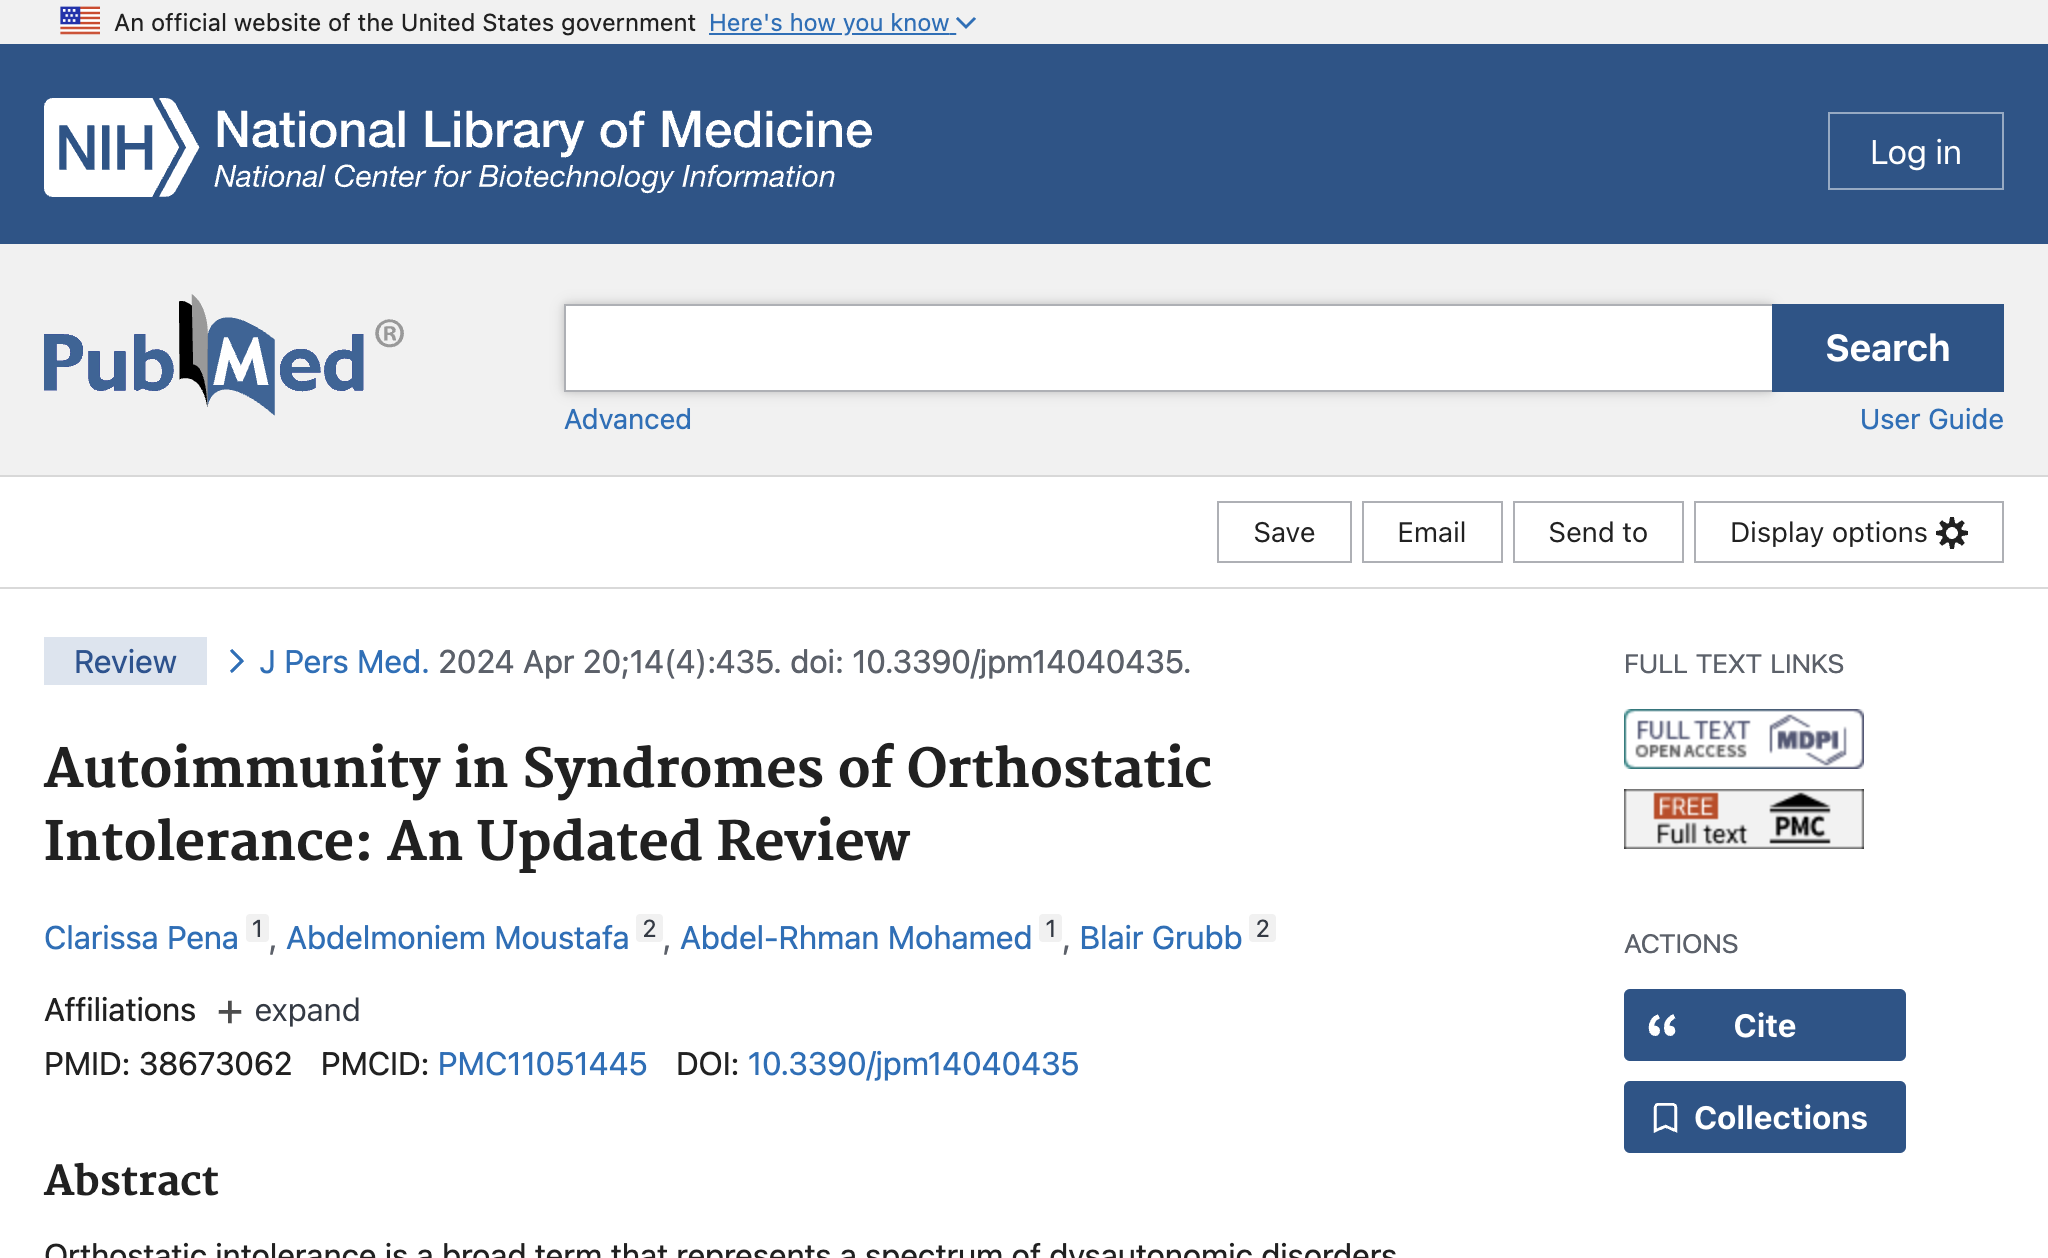The width and height of the screenshot is (2048, 1258).
Task: Click the Save button
Action: [1284, 532]
